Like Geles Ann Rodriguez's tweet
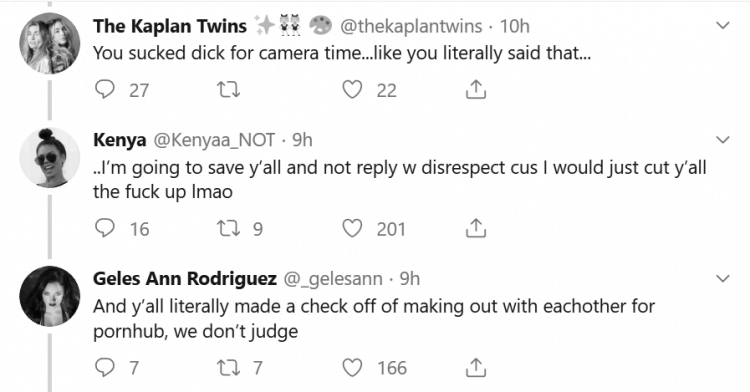This screenshot has height=392, width=750. pyautogui.click(x=353, y=367)
